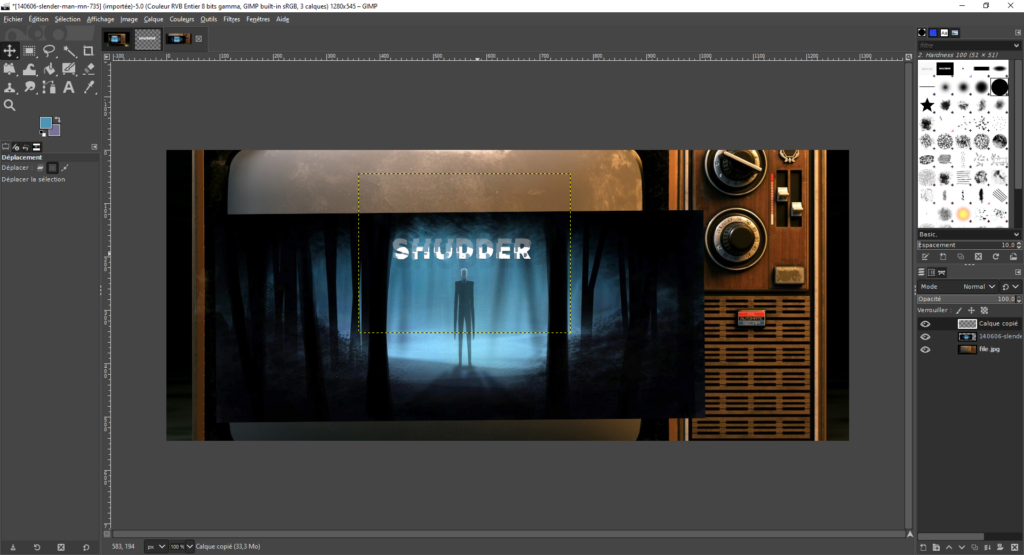This screenshot has width=1024, height=555.
Task: Open the brush filter tag dropdown
Action: pos(1016,45)
